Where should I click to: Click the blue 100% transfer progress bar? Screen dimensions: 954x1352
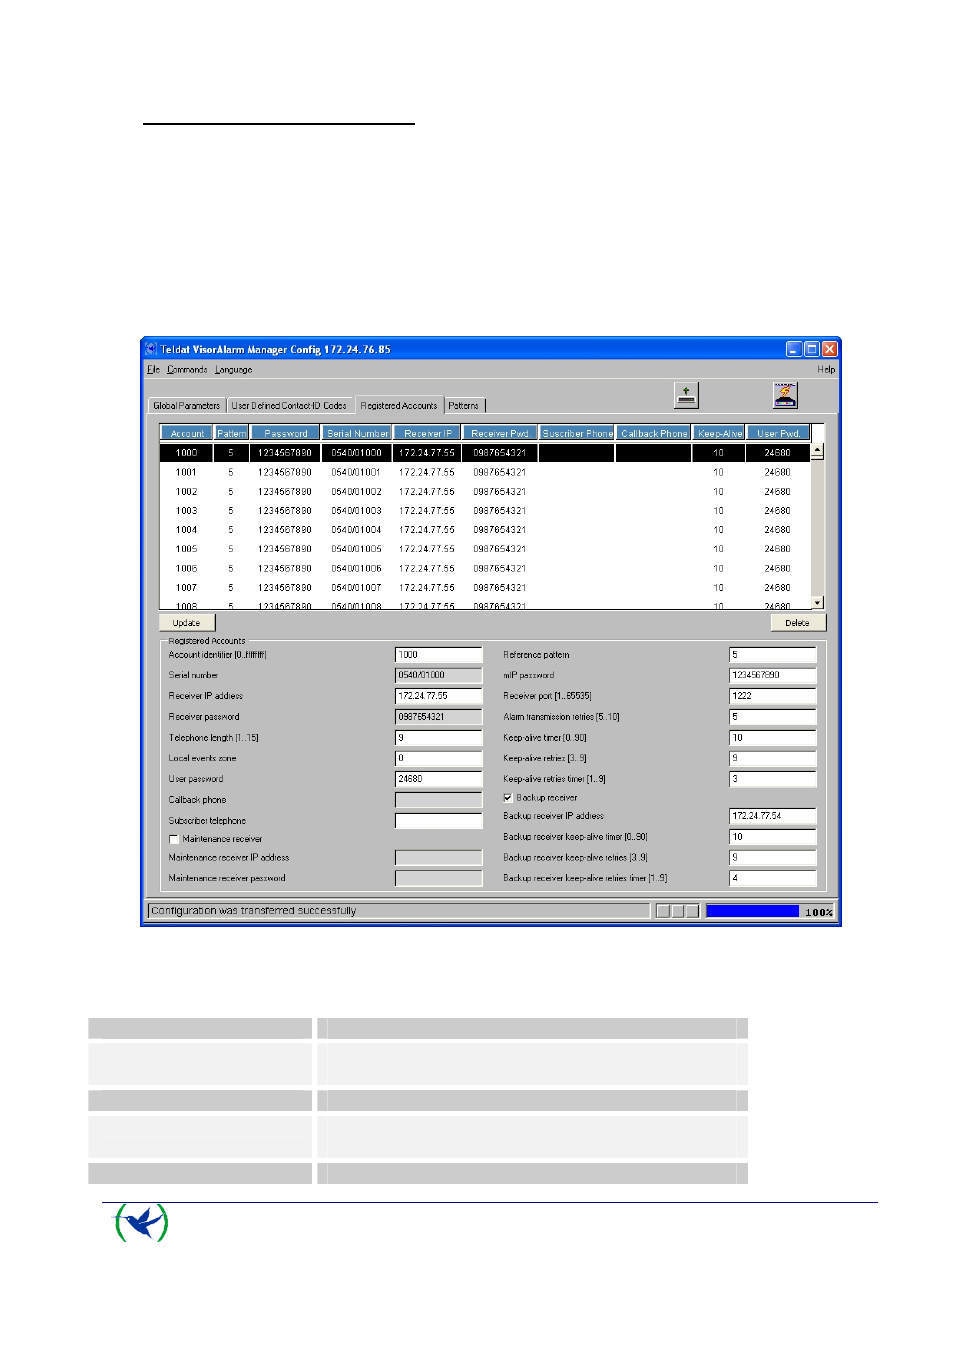(753, 911)
